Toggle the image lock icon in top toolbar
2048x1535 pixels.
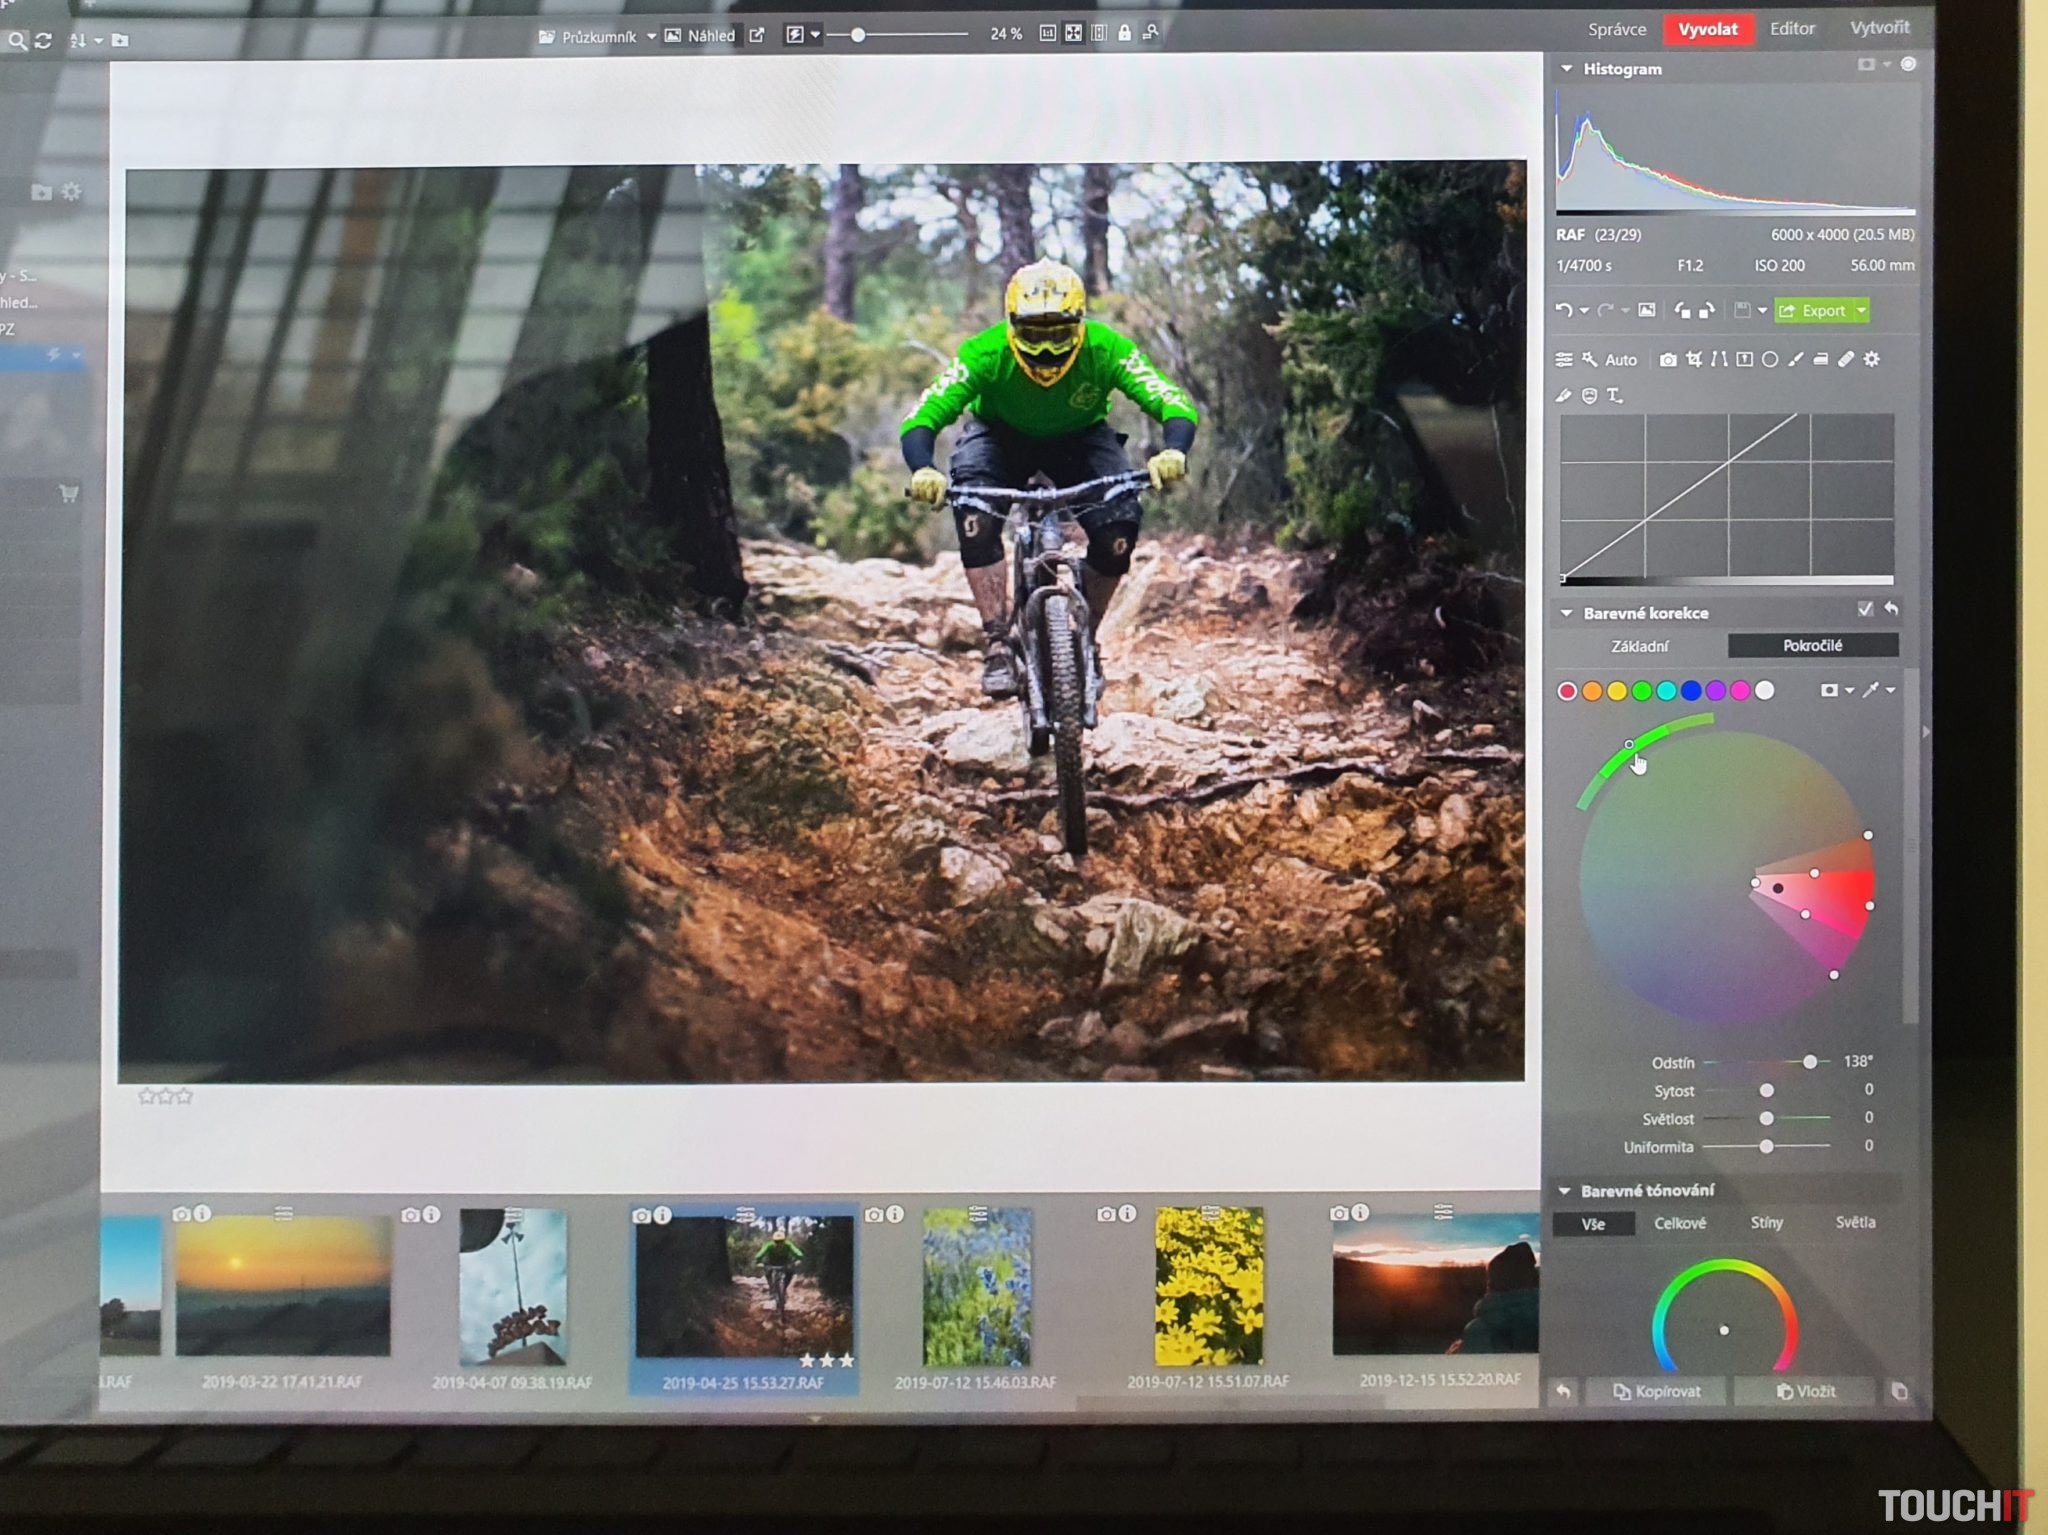1124,34
